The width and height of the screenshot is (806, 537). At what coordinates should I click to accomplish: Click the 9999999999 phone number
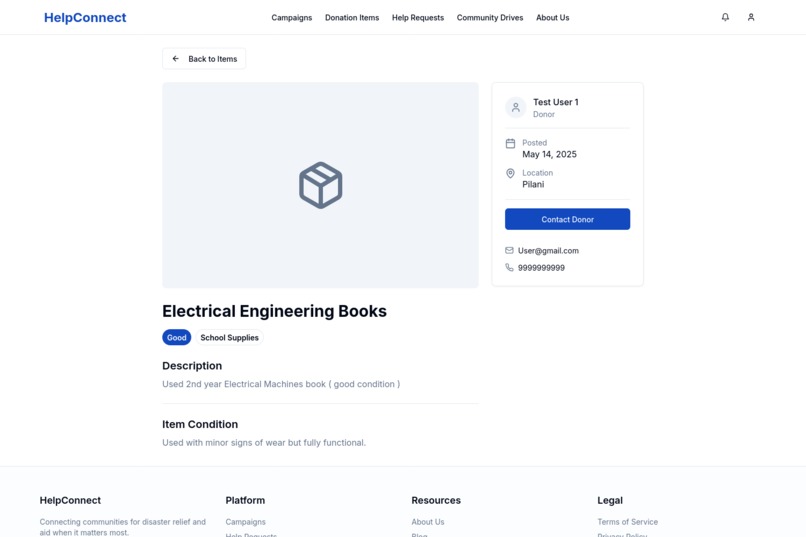pyautogui.click(x=541, y=268)
